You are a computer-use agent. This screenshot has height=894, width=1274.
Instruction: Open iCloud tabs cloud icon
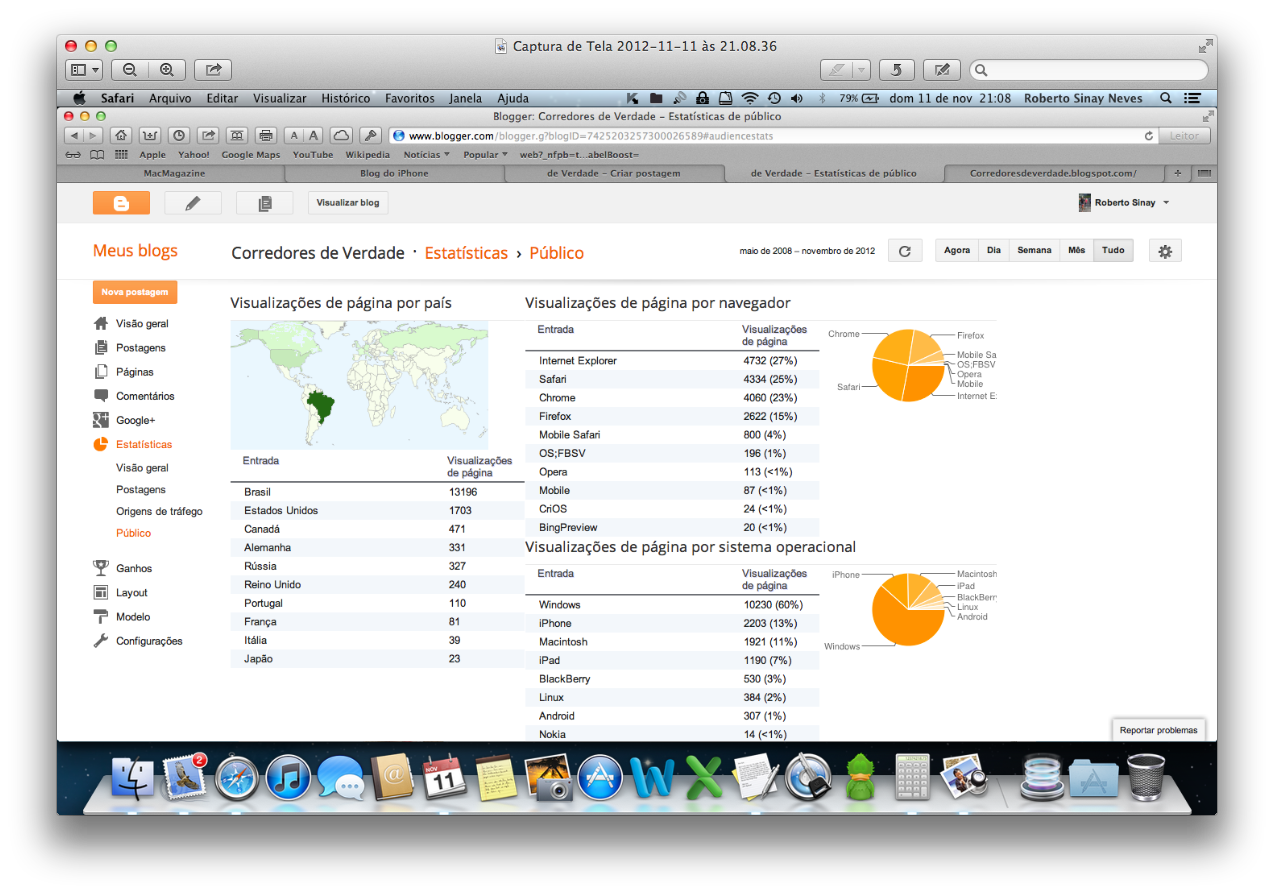pos(341,135)
